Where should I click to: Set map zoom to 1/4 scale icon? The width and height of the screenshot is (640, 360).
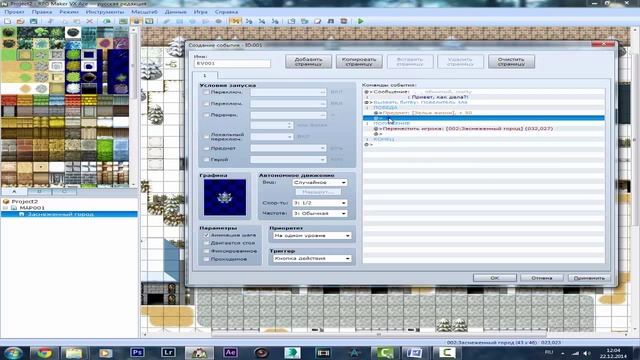[x=262, y=21]
